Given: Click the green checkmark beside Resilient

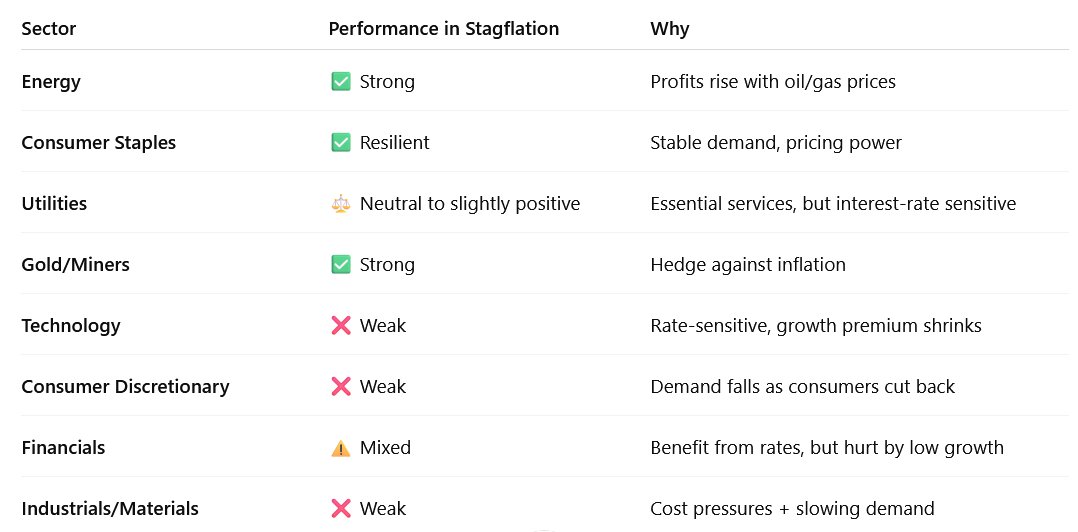Looking at the screenshot, I should coord(341,142).
